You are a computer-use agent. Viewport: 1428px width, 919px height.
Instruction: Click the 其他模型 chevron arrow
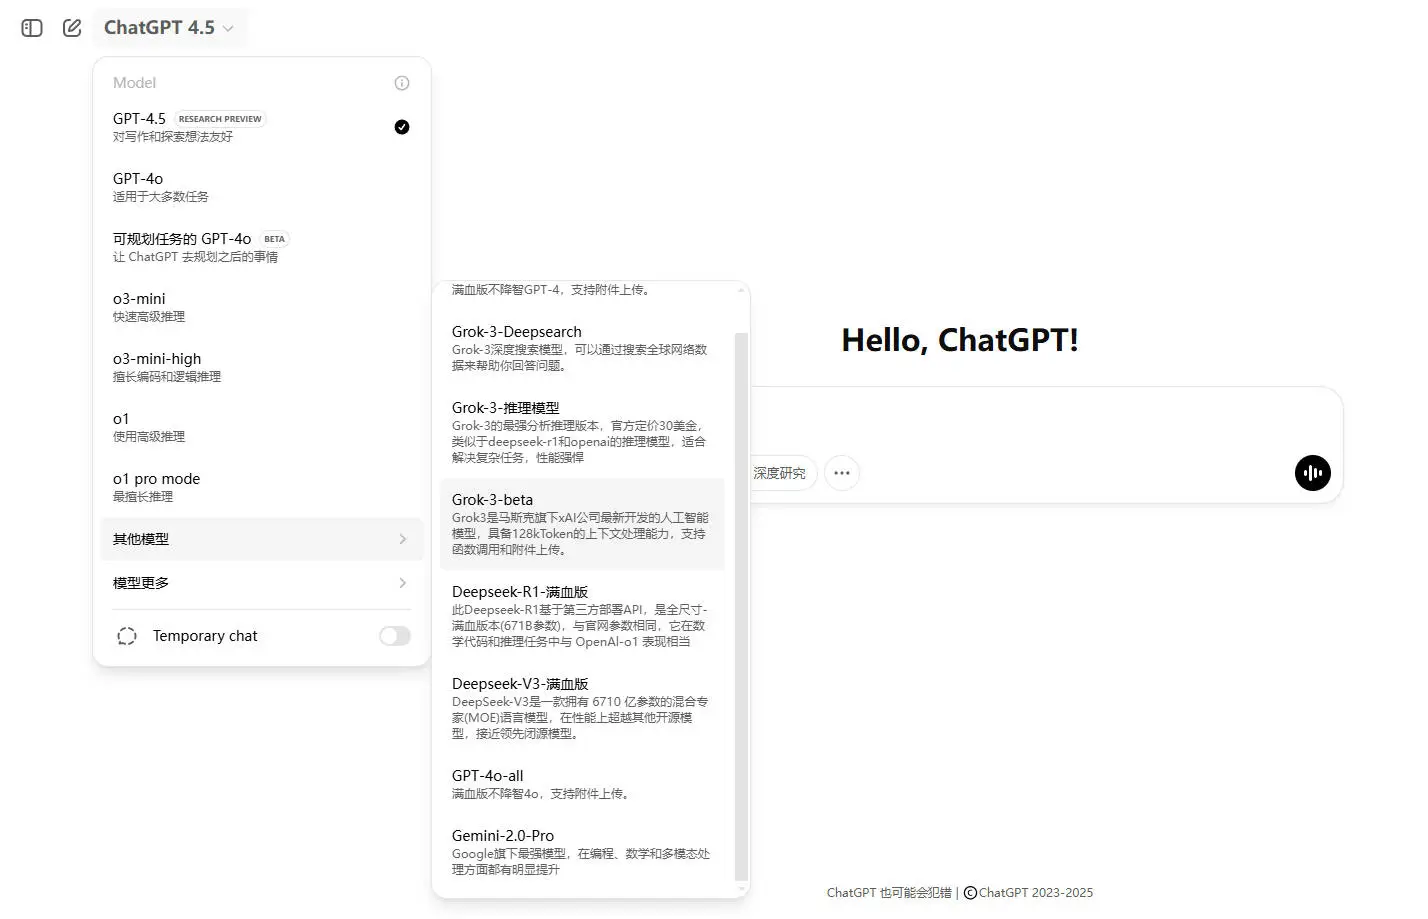(x=403, y=539)
